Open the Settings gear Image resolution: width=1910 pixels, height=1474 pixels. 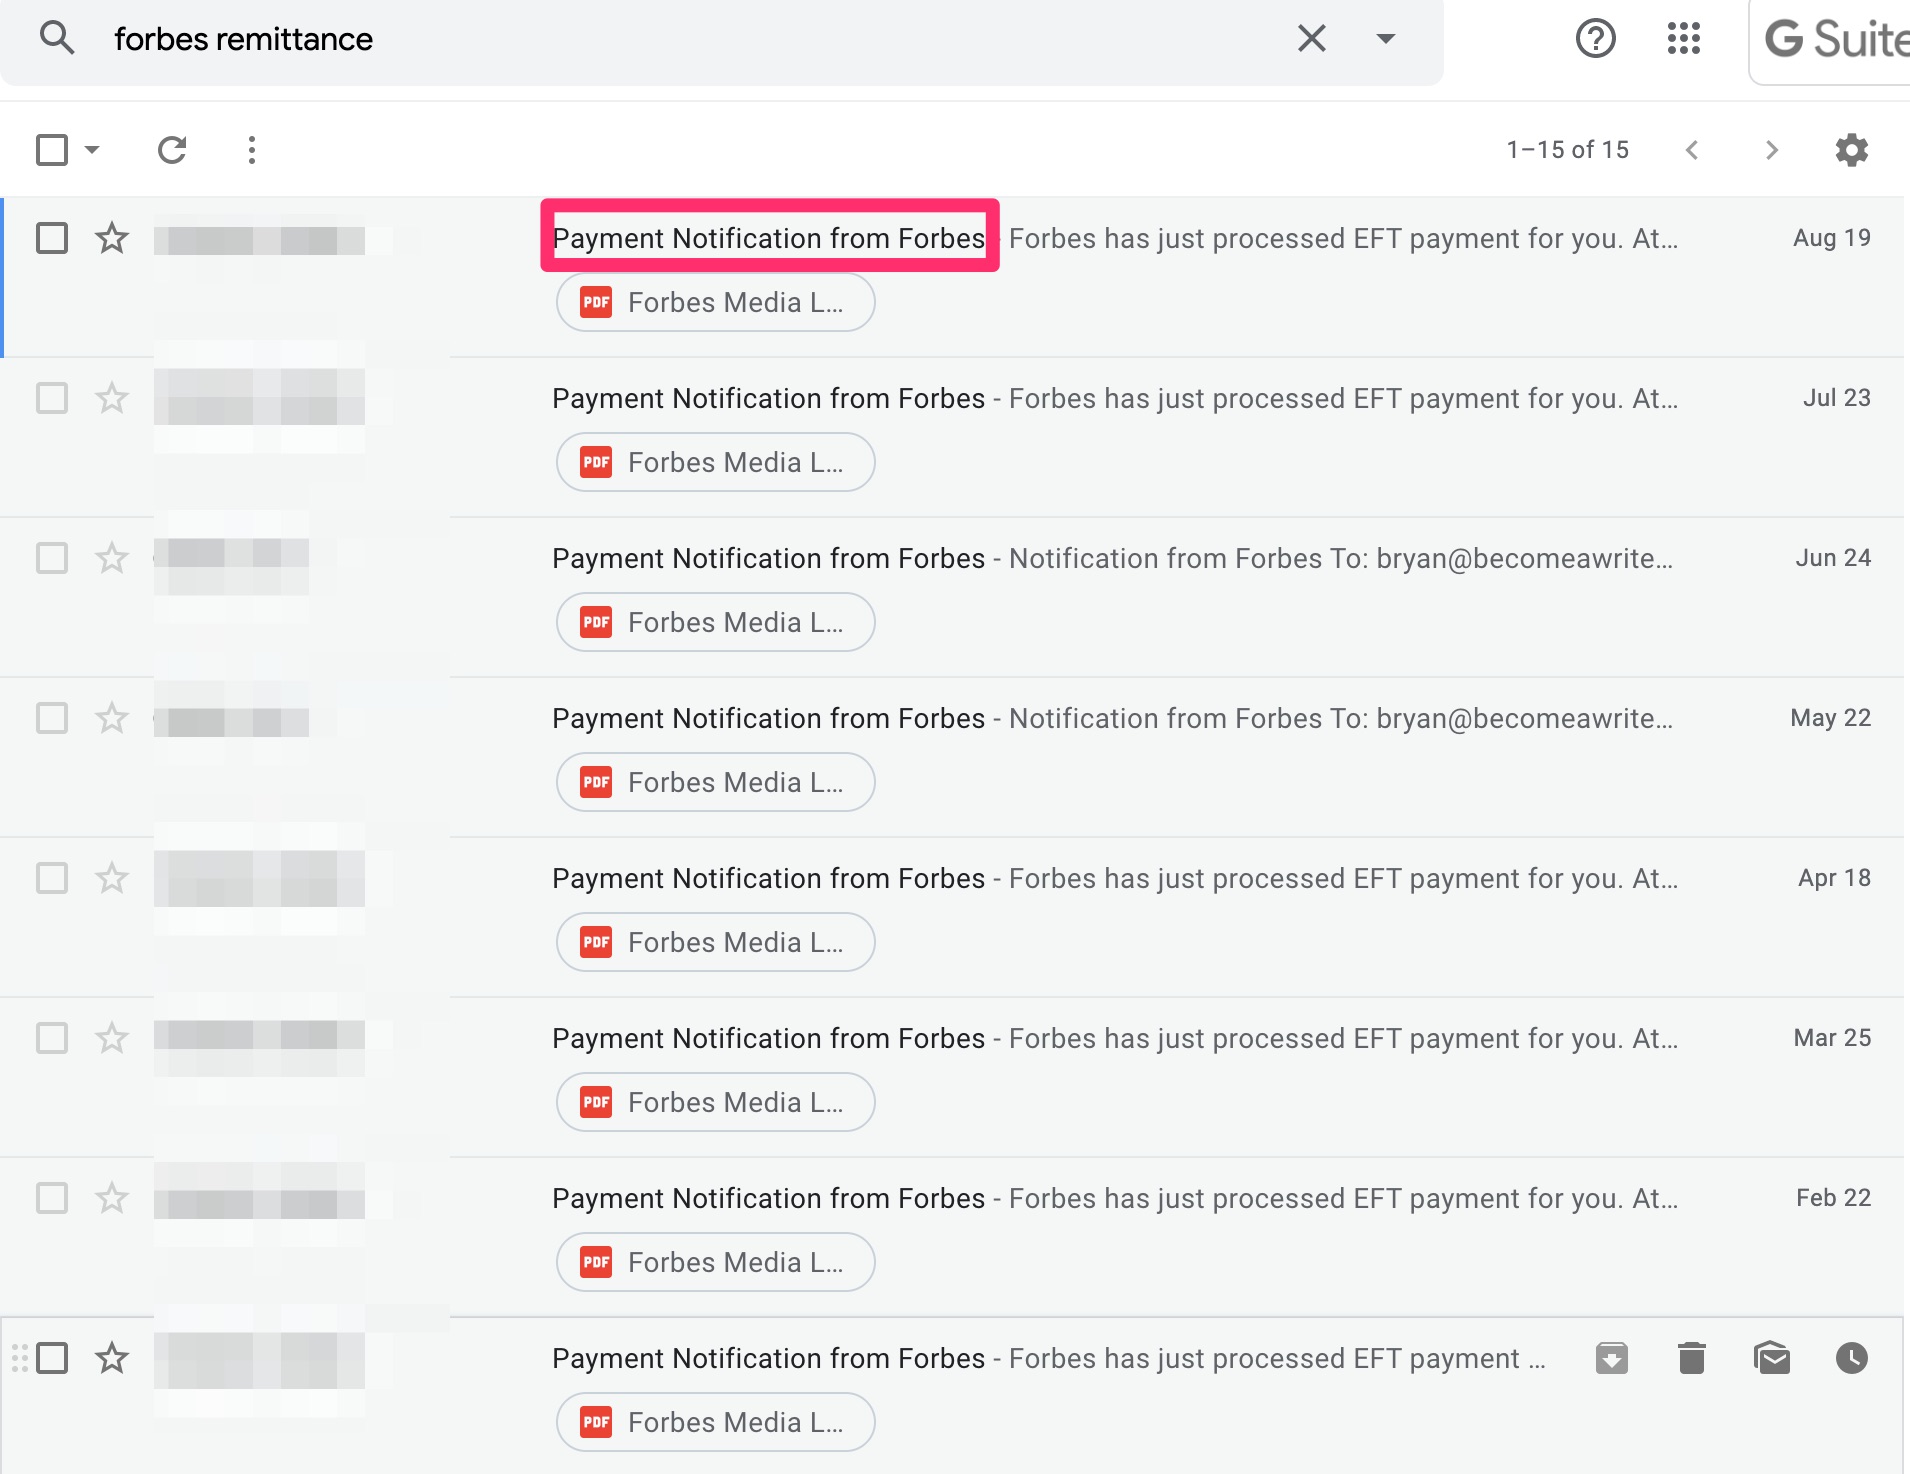click(1851, 150)
